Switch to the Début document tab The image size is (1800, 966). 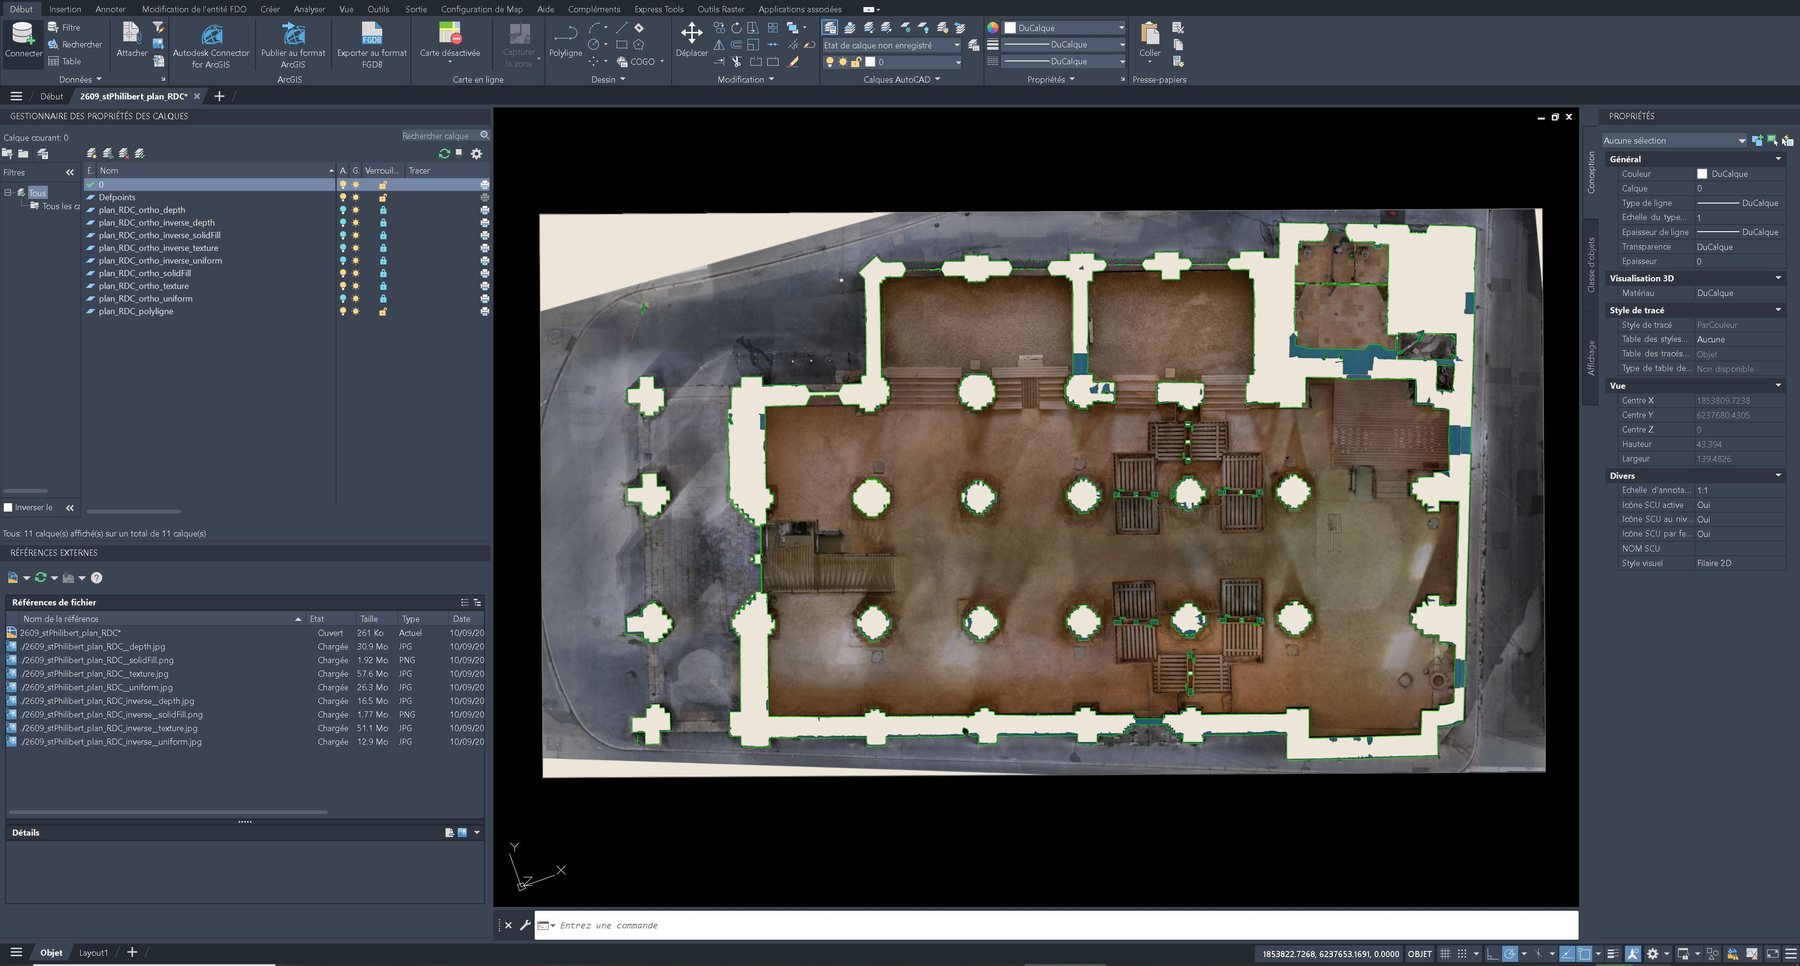click(52, 96)
